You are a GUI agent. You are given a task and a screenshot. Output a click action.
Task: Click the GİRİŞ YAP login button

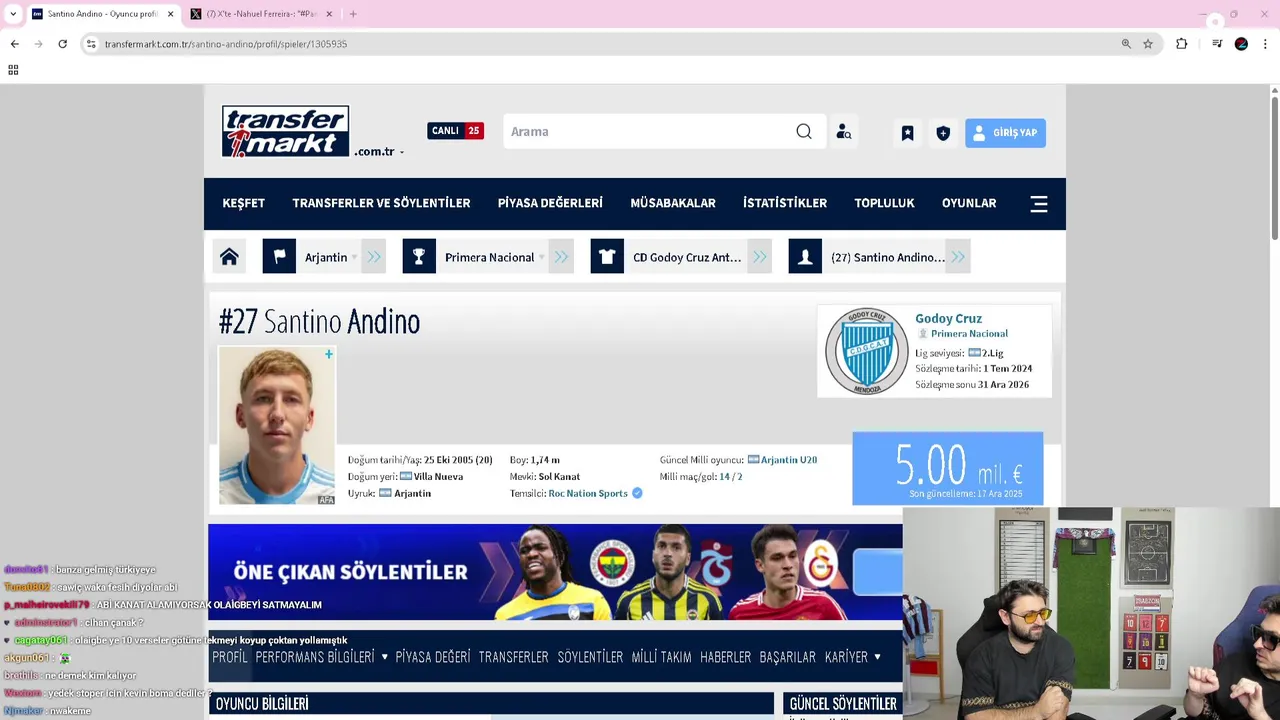[1005, 132]
